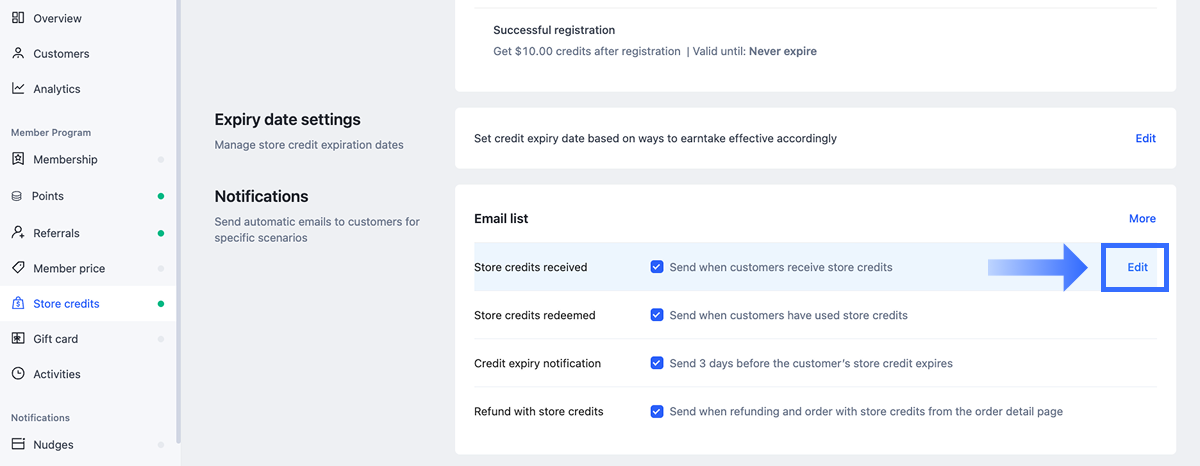Click the Activities clock icon
The height and width of the screenshot is (466, 1200).
(18, 374)
